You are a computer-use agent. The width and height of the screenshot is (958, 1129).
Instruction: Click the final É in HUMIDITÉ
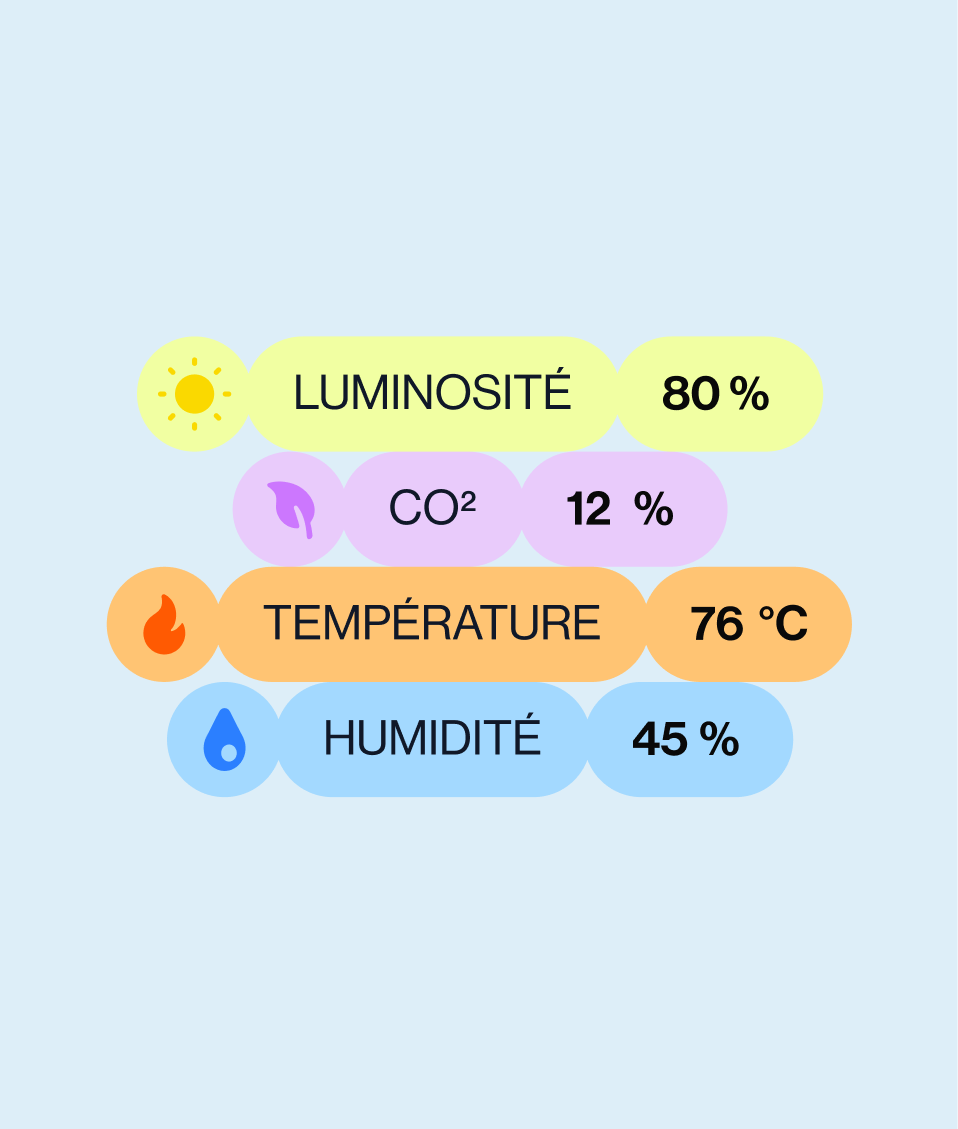click(527, 737)
